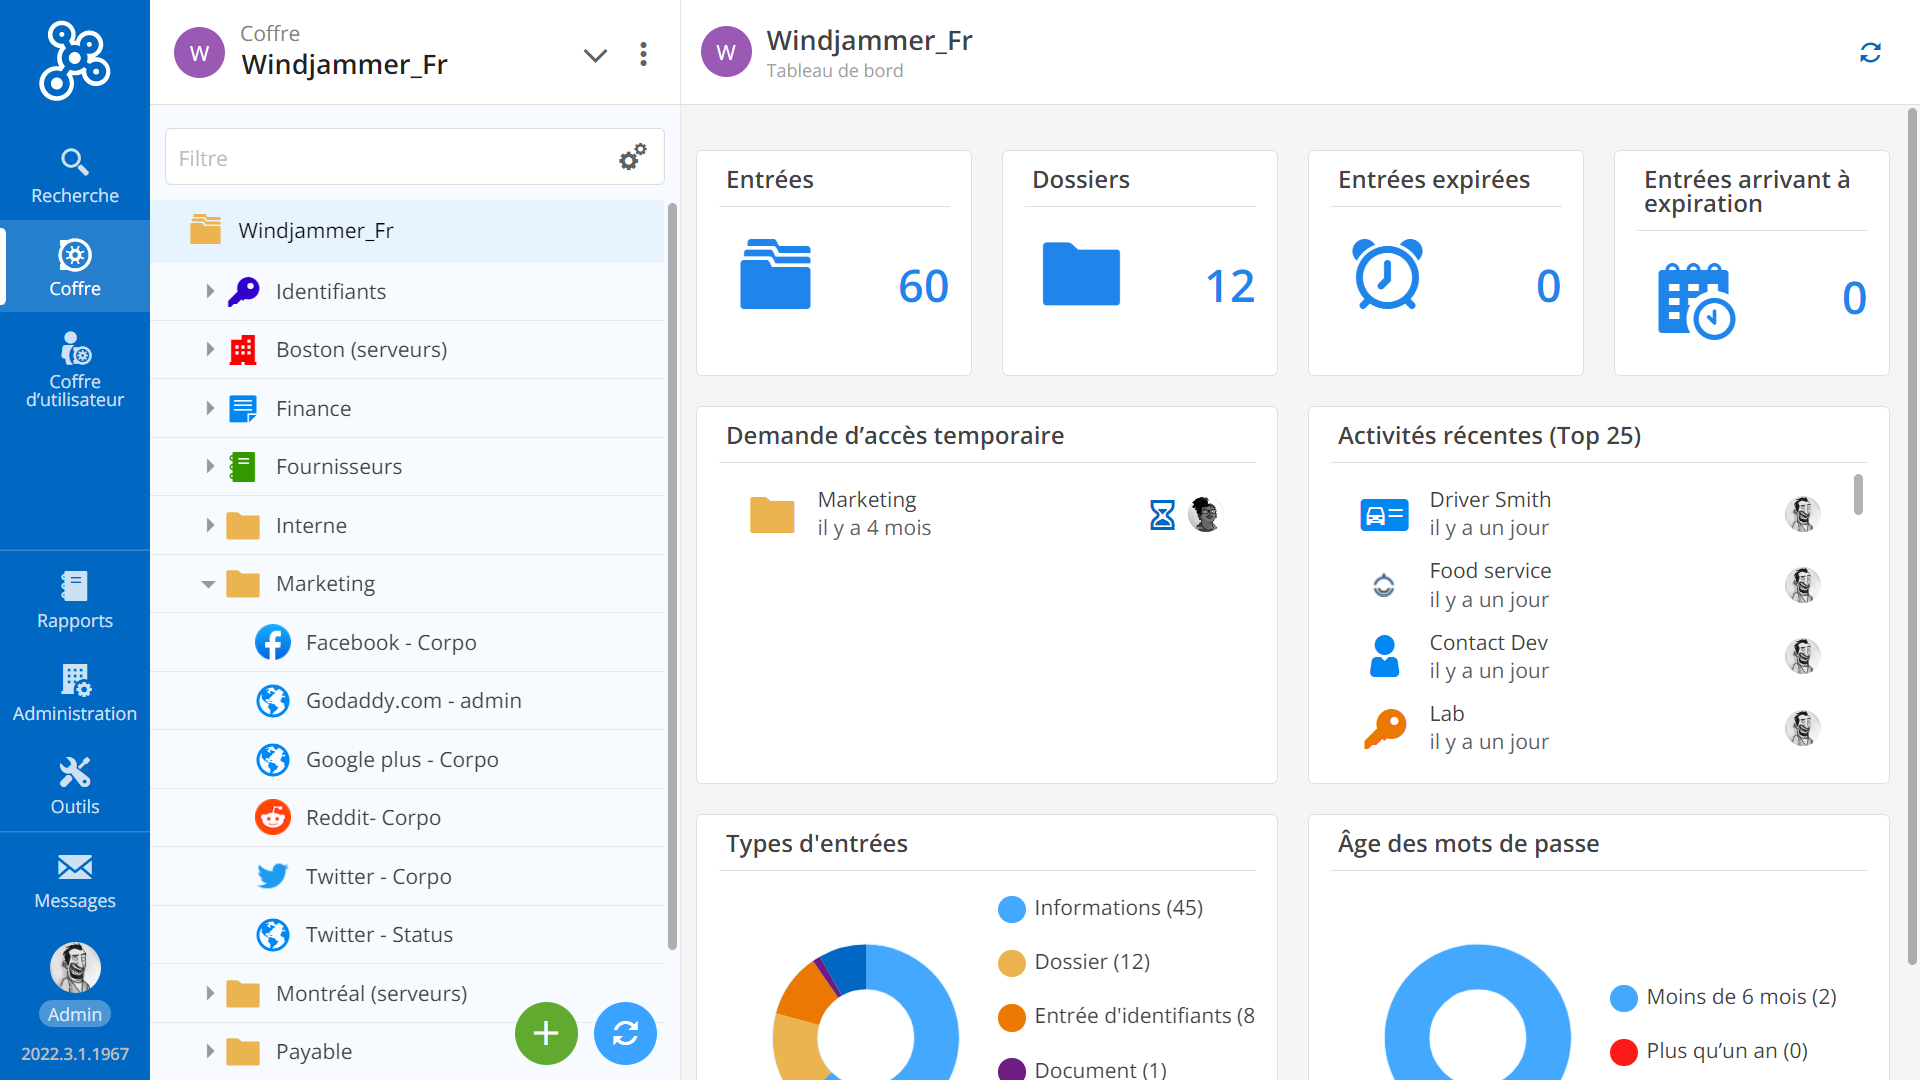Click the refresh icon on the dashboard

(1870, 53)
